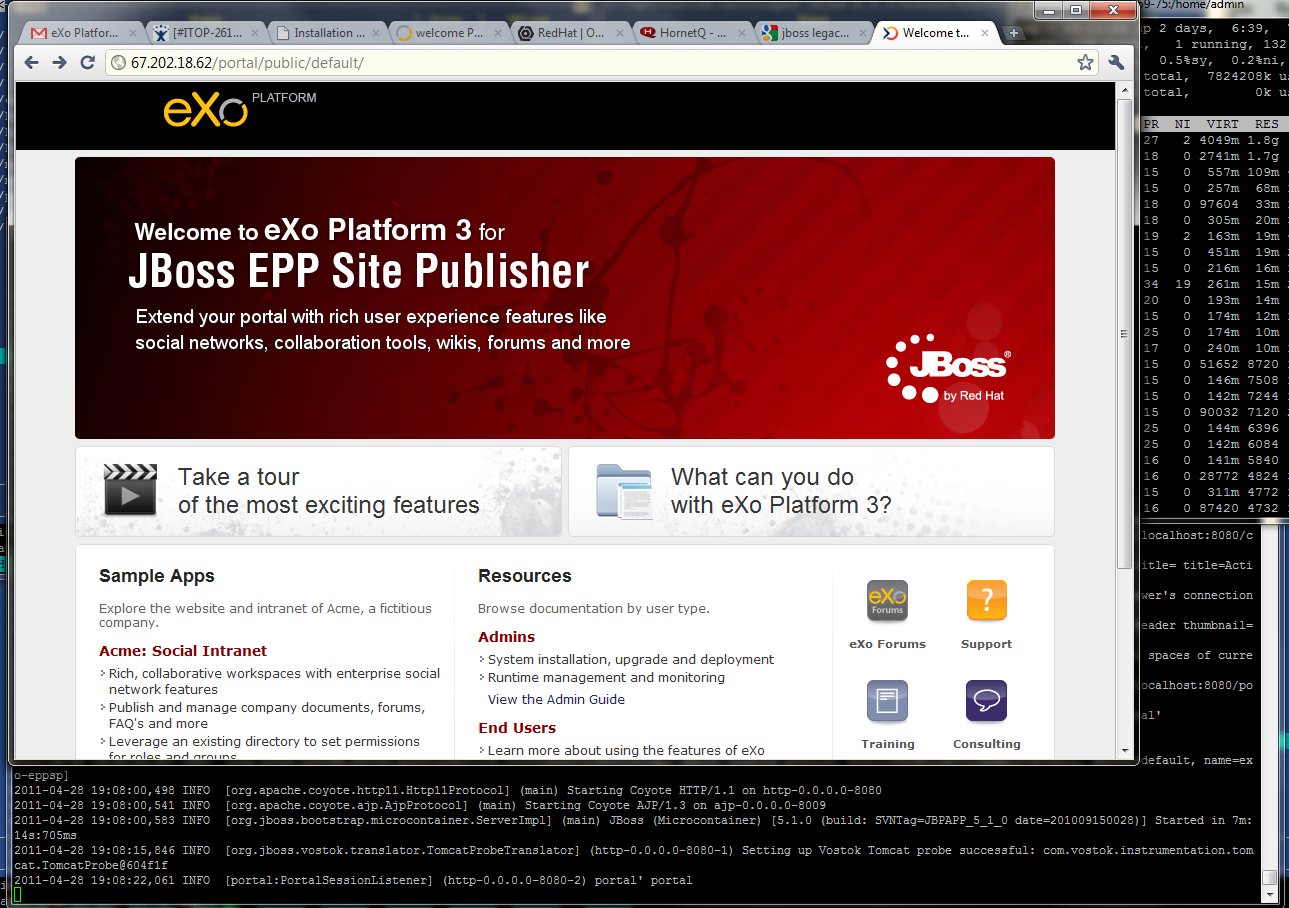Click the browser page vertical scrollbar thumb
The width and height of the screenshot is (1289, 908).
(1125, 333)
